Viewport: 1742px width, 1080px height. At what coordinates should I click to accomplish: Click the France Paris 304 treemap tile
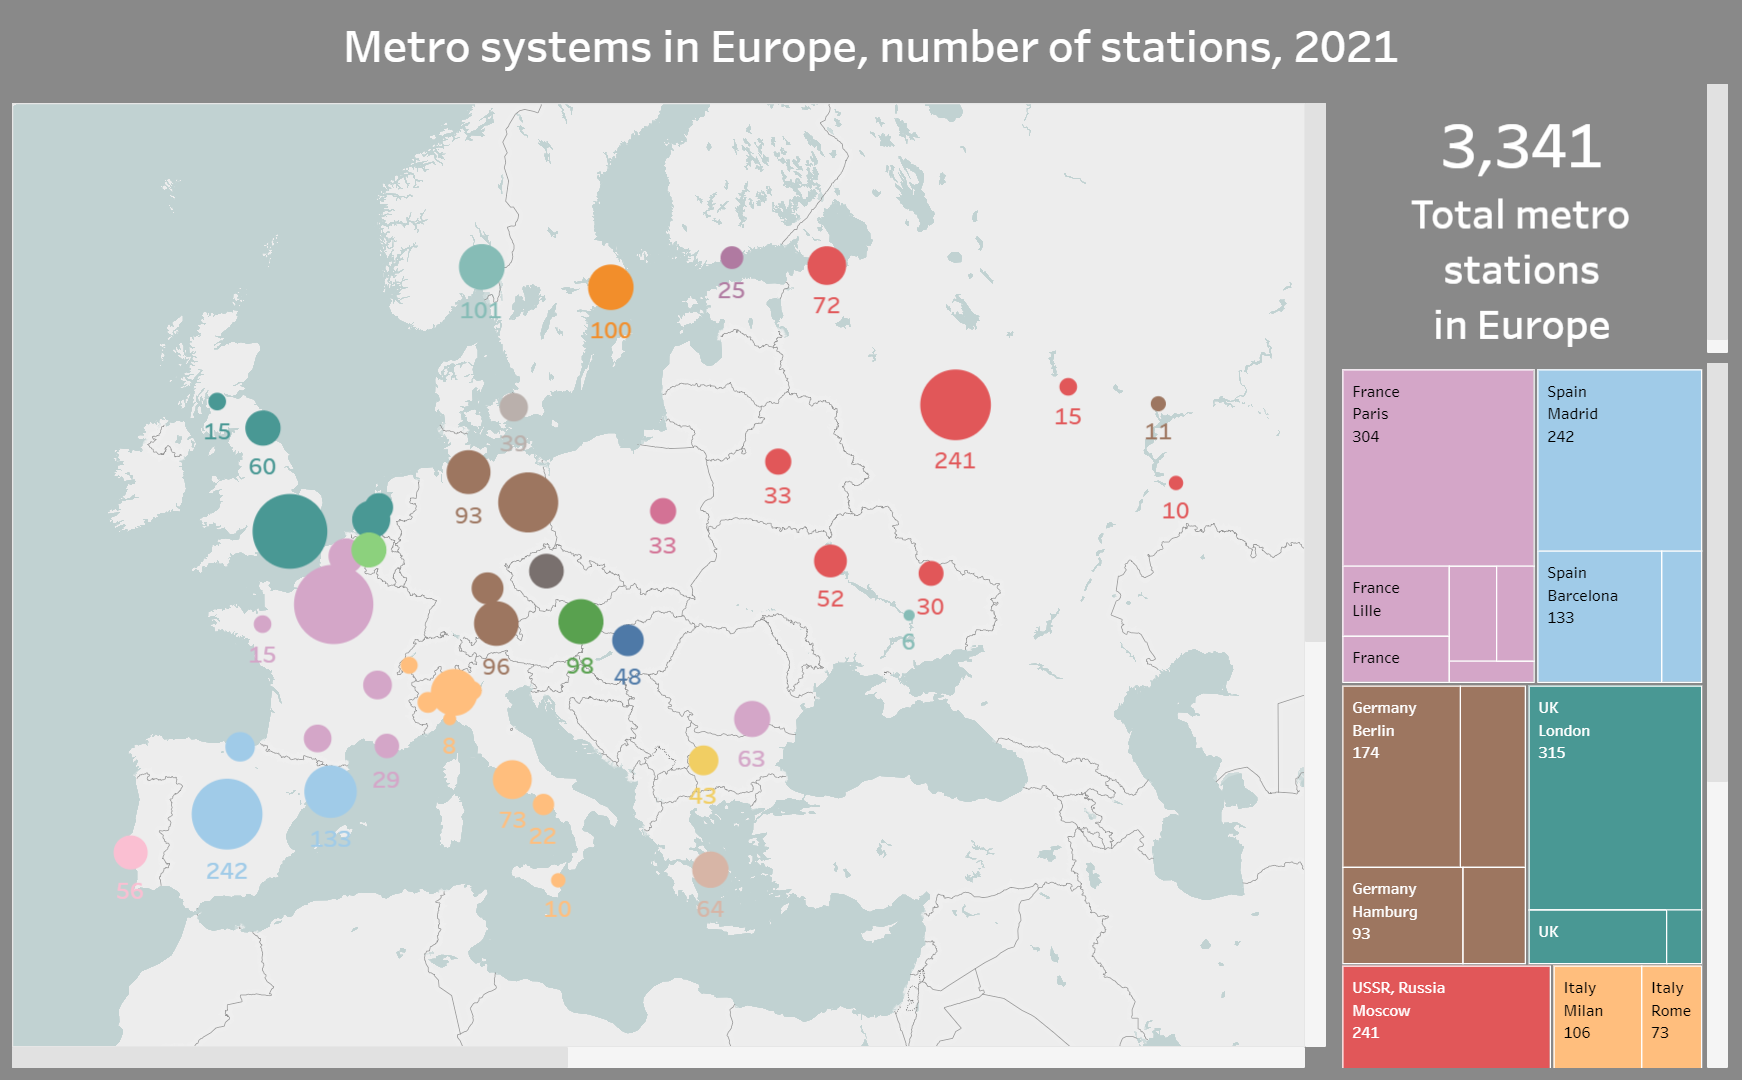point(1438,468)
